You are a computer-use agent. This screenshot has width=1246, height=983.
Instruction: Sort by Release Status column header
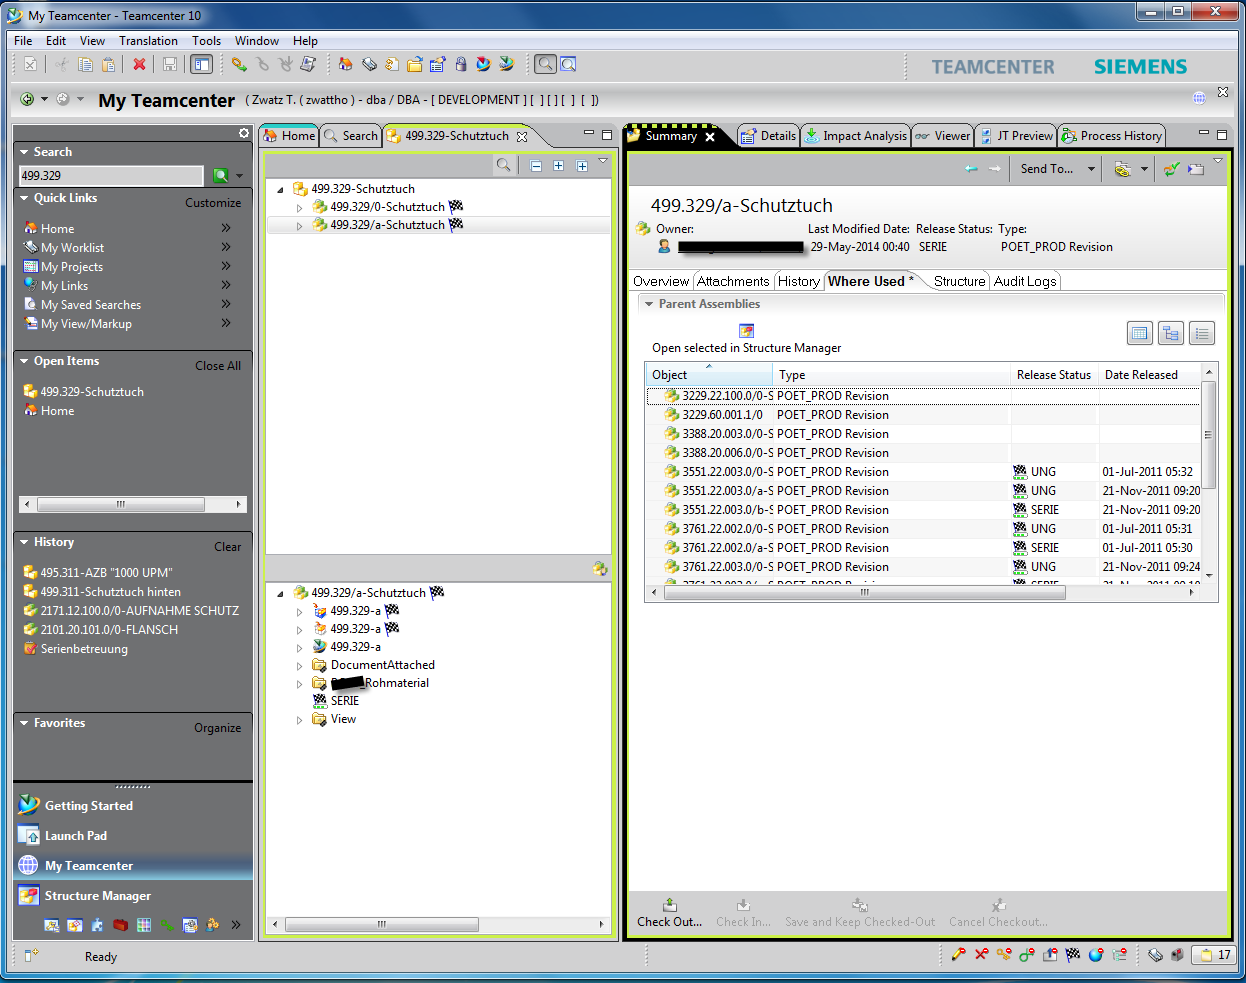point(1054,375)
